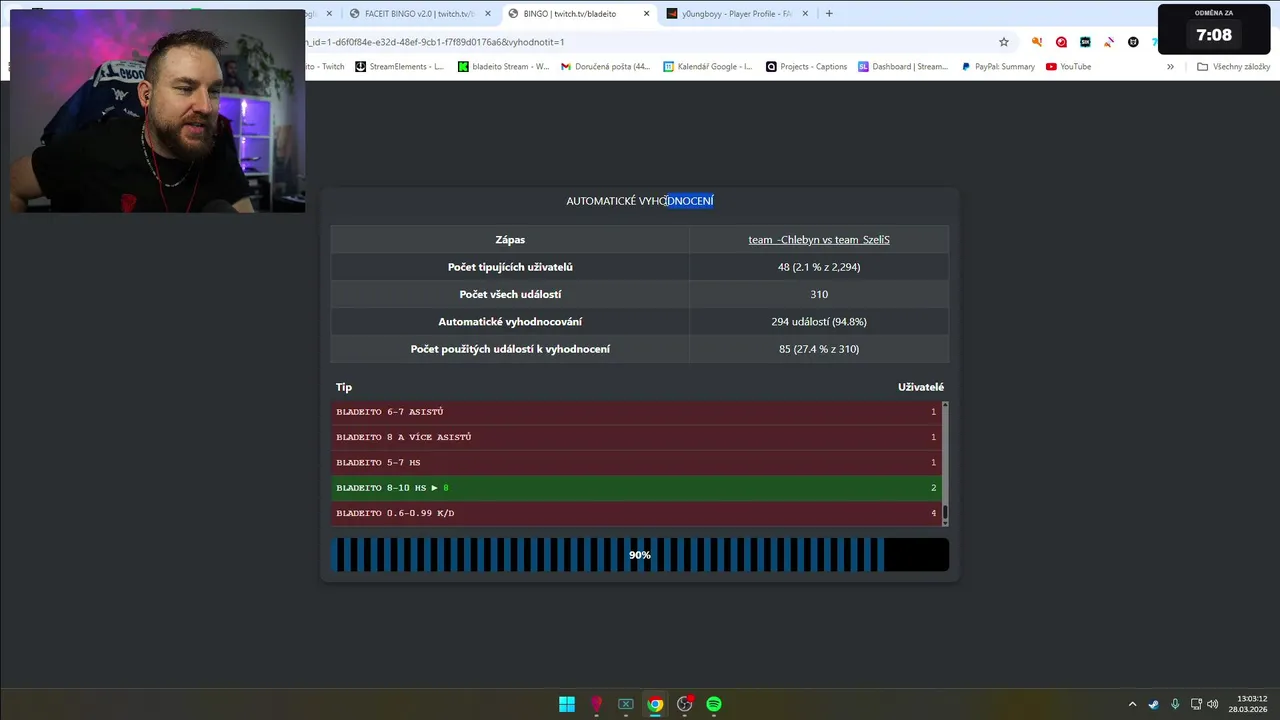Click the 90% evaluation progress bar
This screenshot has width=1280, height=720.
point(640,555)
